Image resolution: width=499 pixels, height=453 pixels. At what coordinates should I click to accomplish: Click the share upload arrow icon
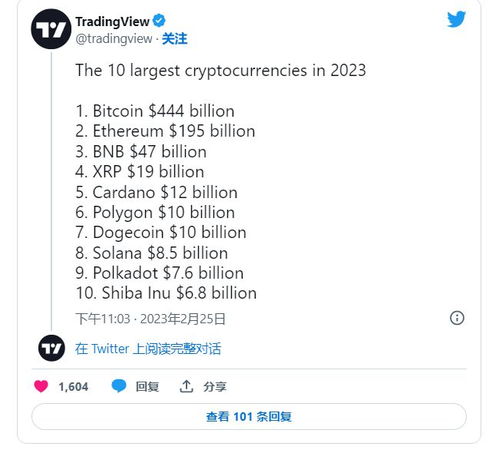(x=186, y=386)
